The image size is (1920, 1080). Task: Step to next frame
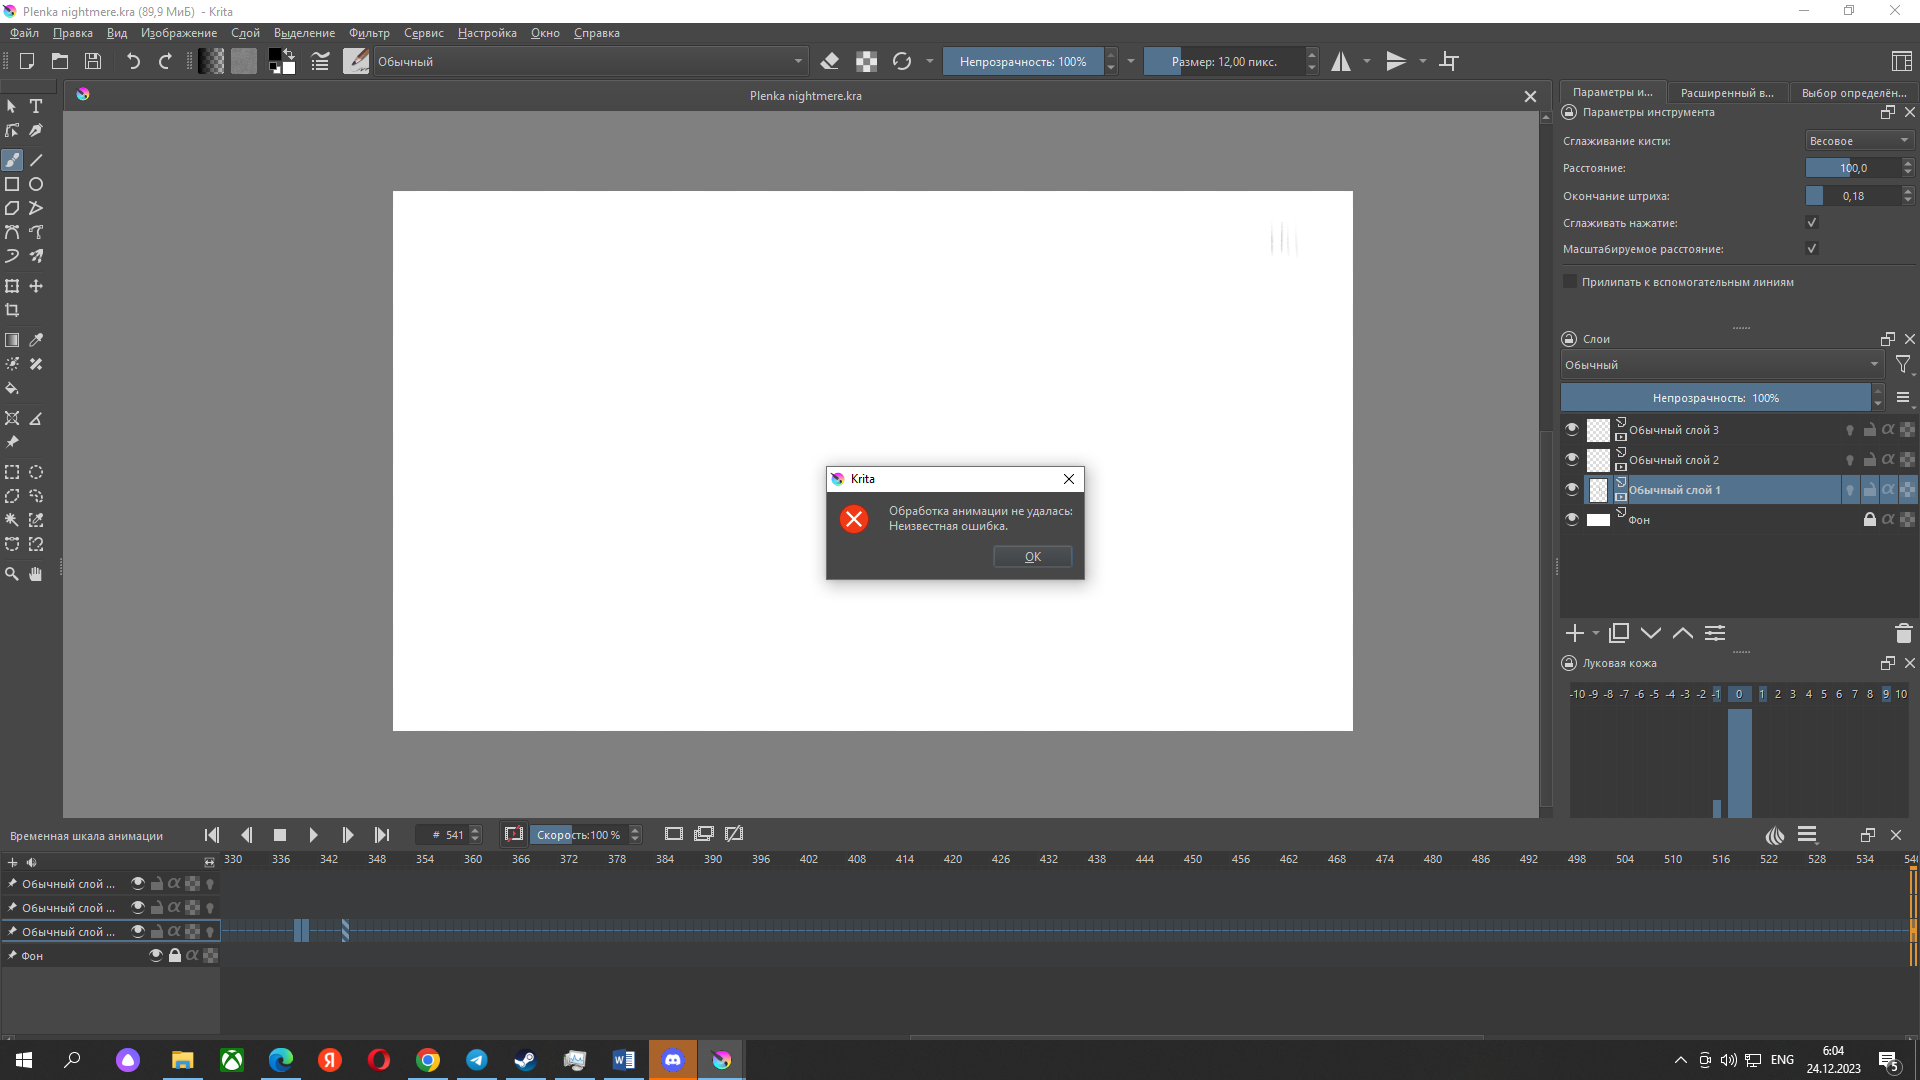click(x=347, y=835)
